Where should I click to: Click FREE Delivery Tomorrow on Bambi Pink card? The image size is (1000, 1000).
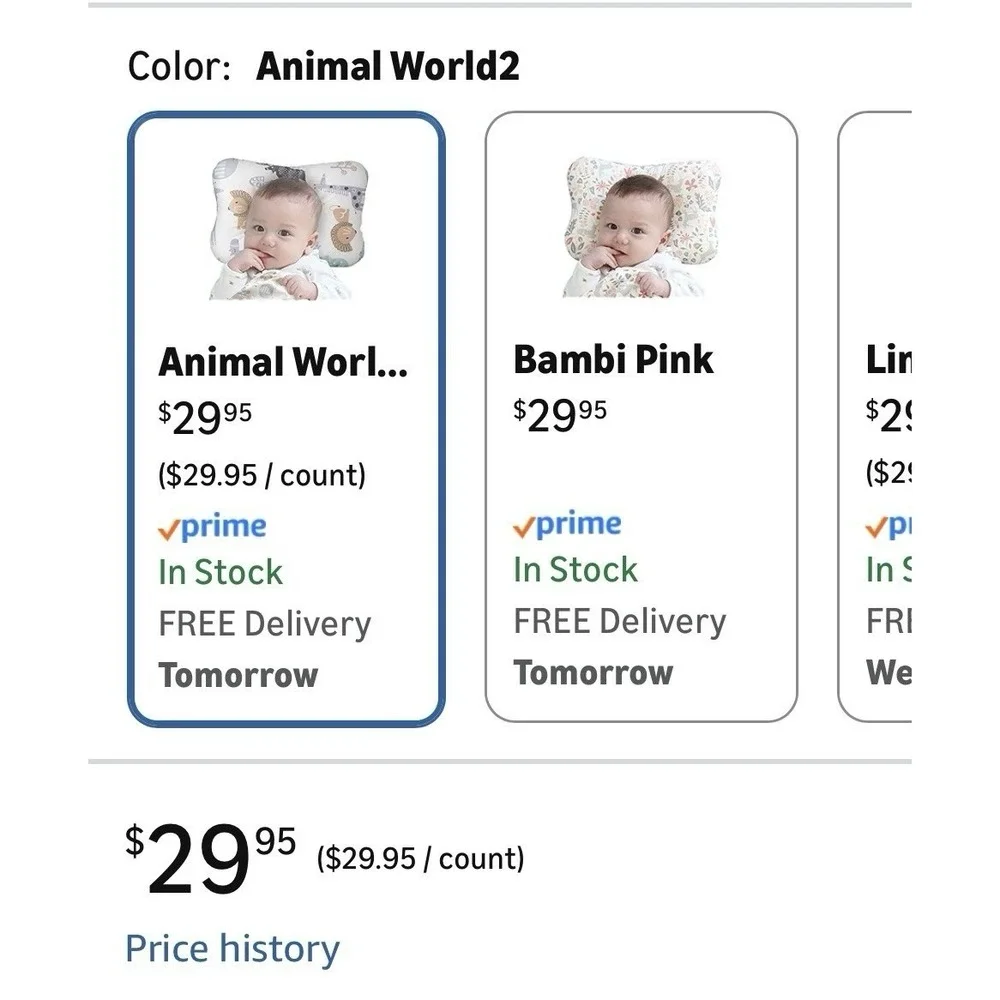[620, 647]
